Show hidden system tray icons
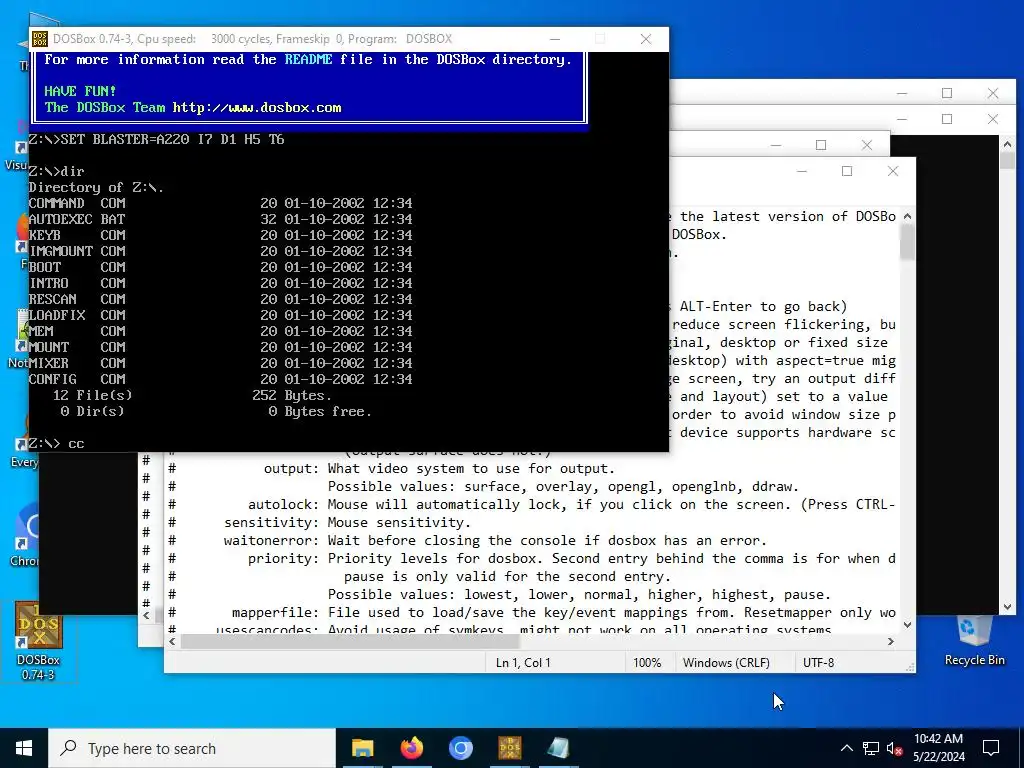1024x768 pixels. coord(846,748)
